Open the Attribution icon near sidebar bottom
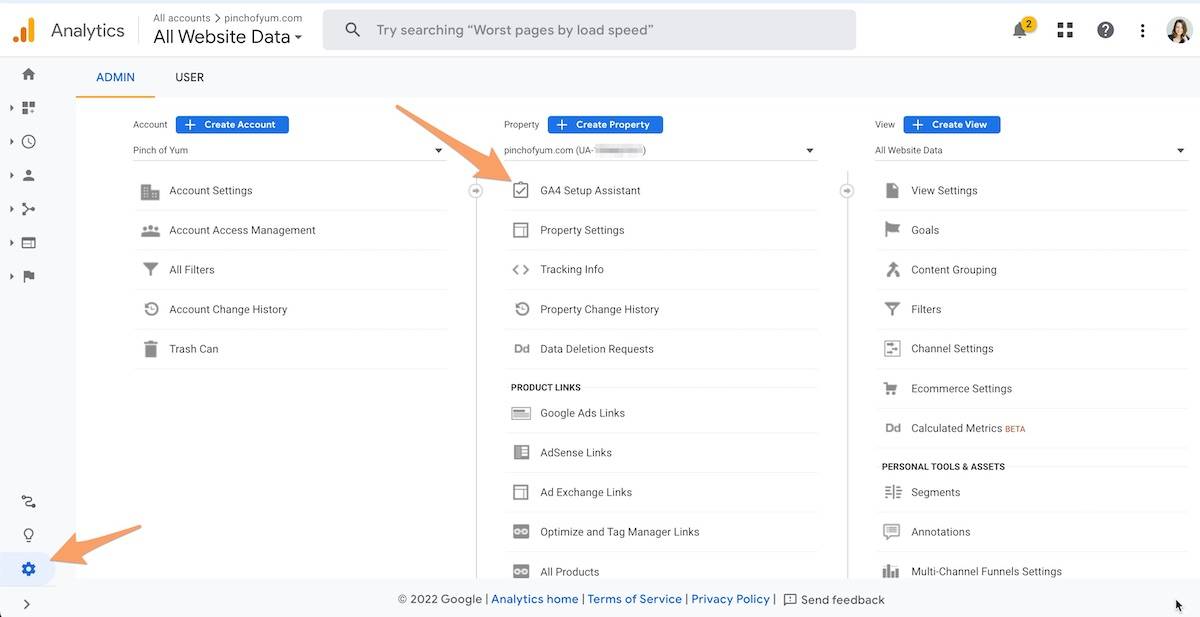Screen dimensions: 1200x617 tap(28, 500)
